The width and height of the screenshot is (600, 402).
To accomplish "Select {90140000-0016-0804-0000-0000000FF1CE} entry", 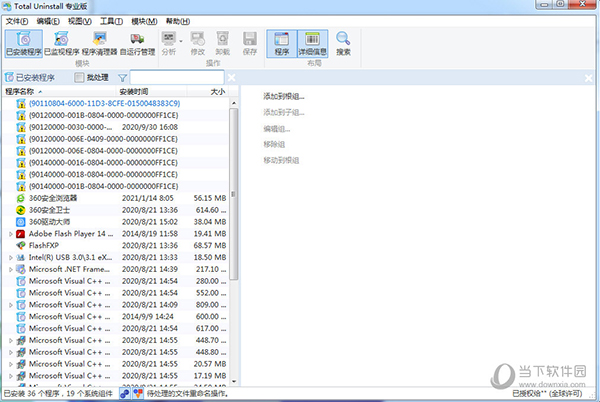I will click(116, 163).
